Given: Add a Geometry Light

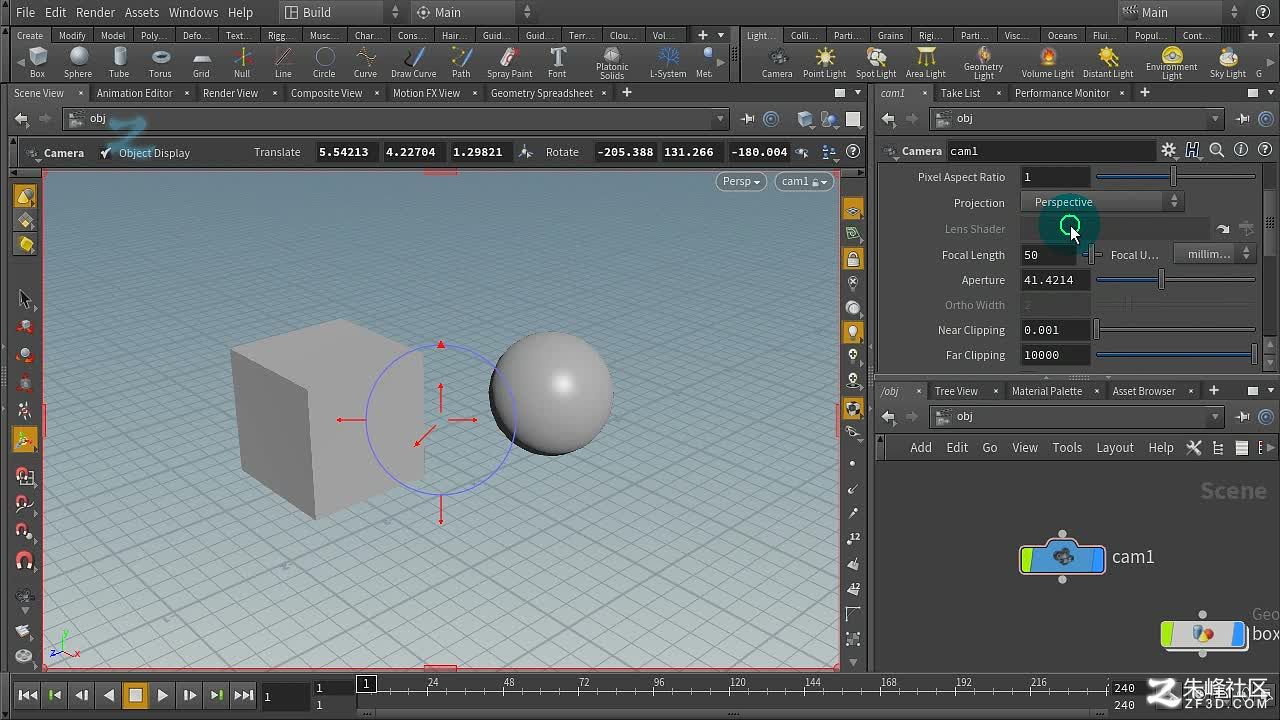Looking at the screenshot, I should pyautogui.click(x=984, y=63).
